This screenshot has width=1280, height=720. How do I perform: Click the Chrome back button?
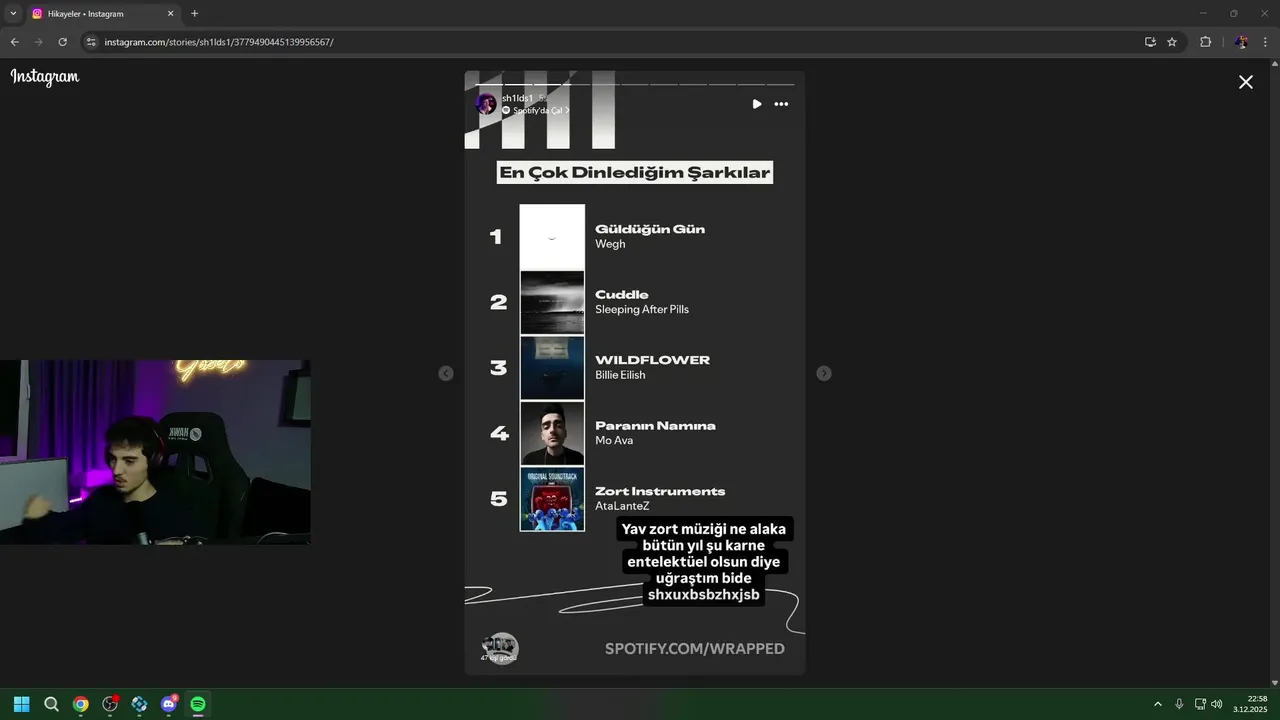pyautogui.click(x=14, y=42)
